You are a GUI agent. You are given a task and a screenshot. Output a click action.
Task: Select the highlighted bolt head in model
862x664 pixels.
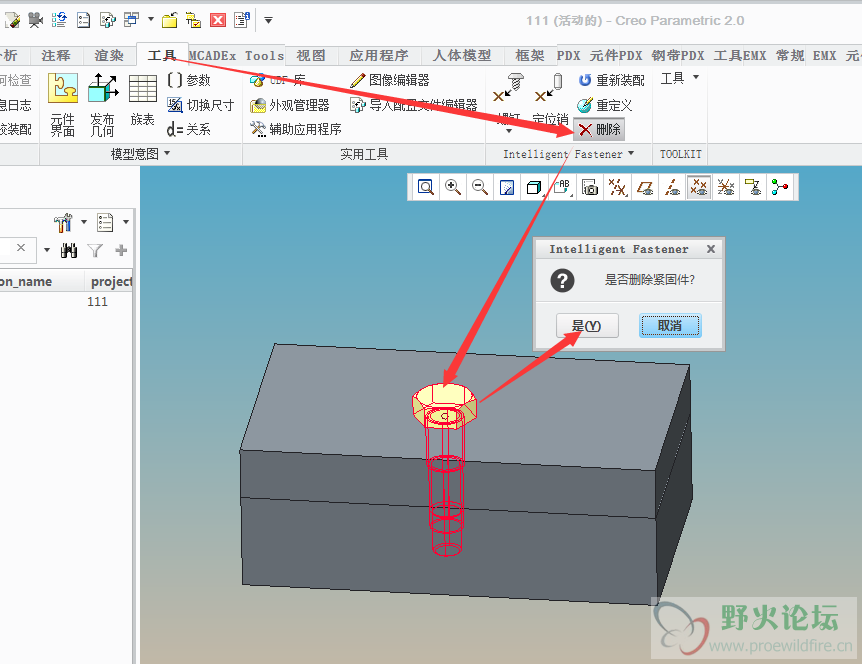pyautogui.click(x=444, y=405)
